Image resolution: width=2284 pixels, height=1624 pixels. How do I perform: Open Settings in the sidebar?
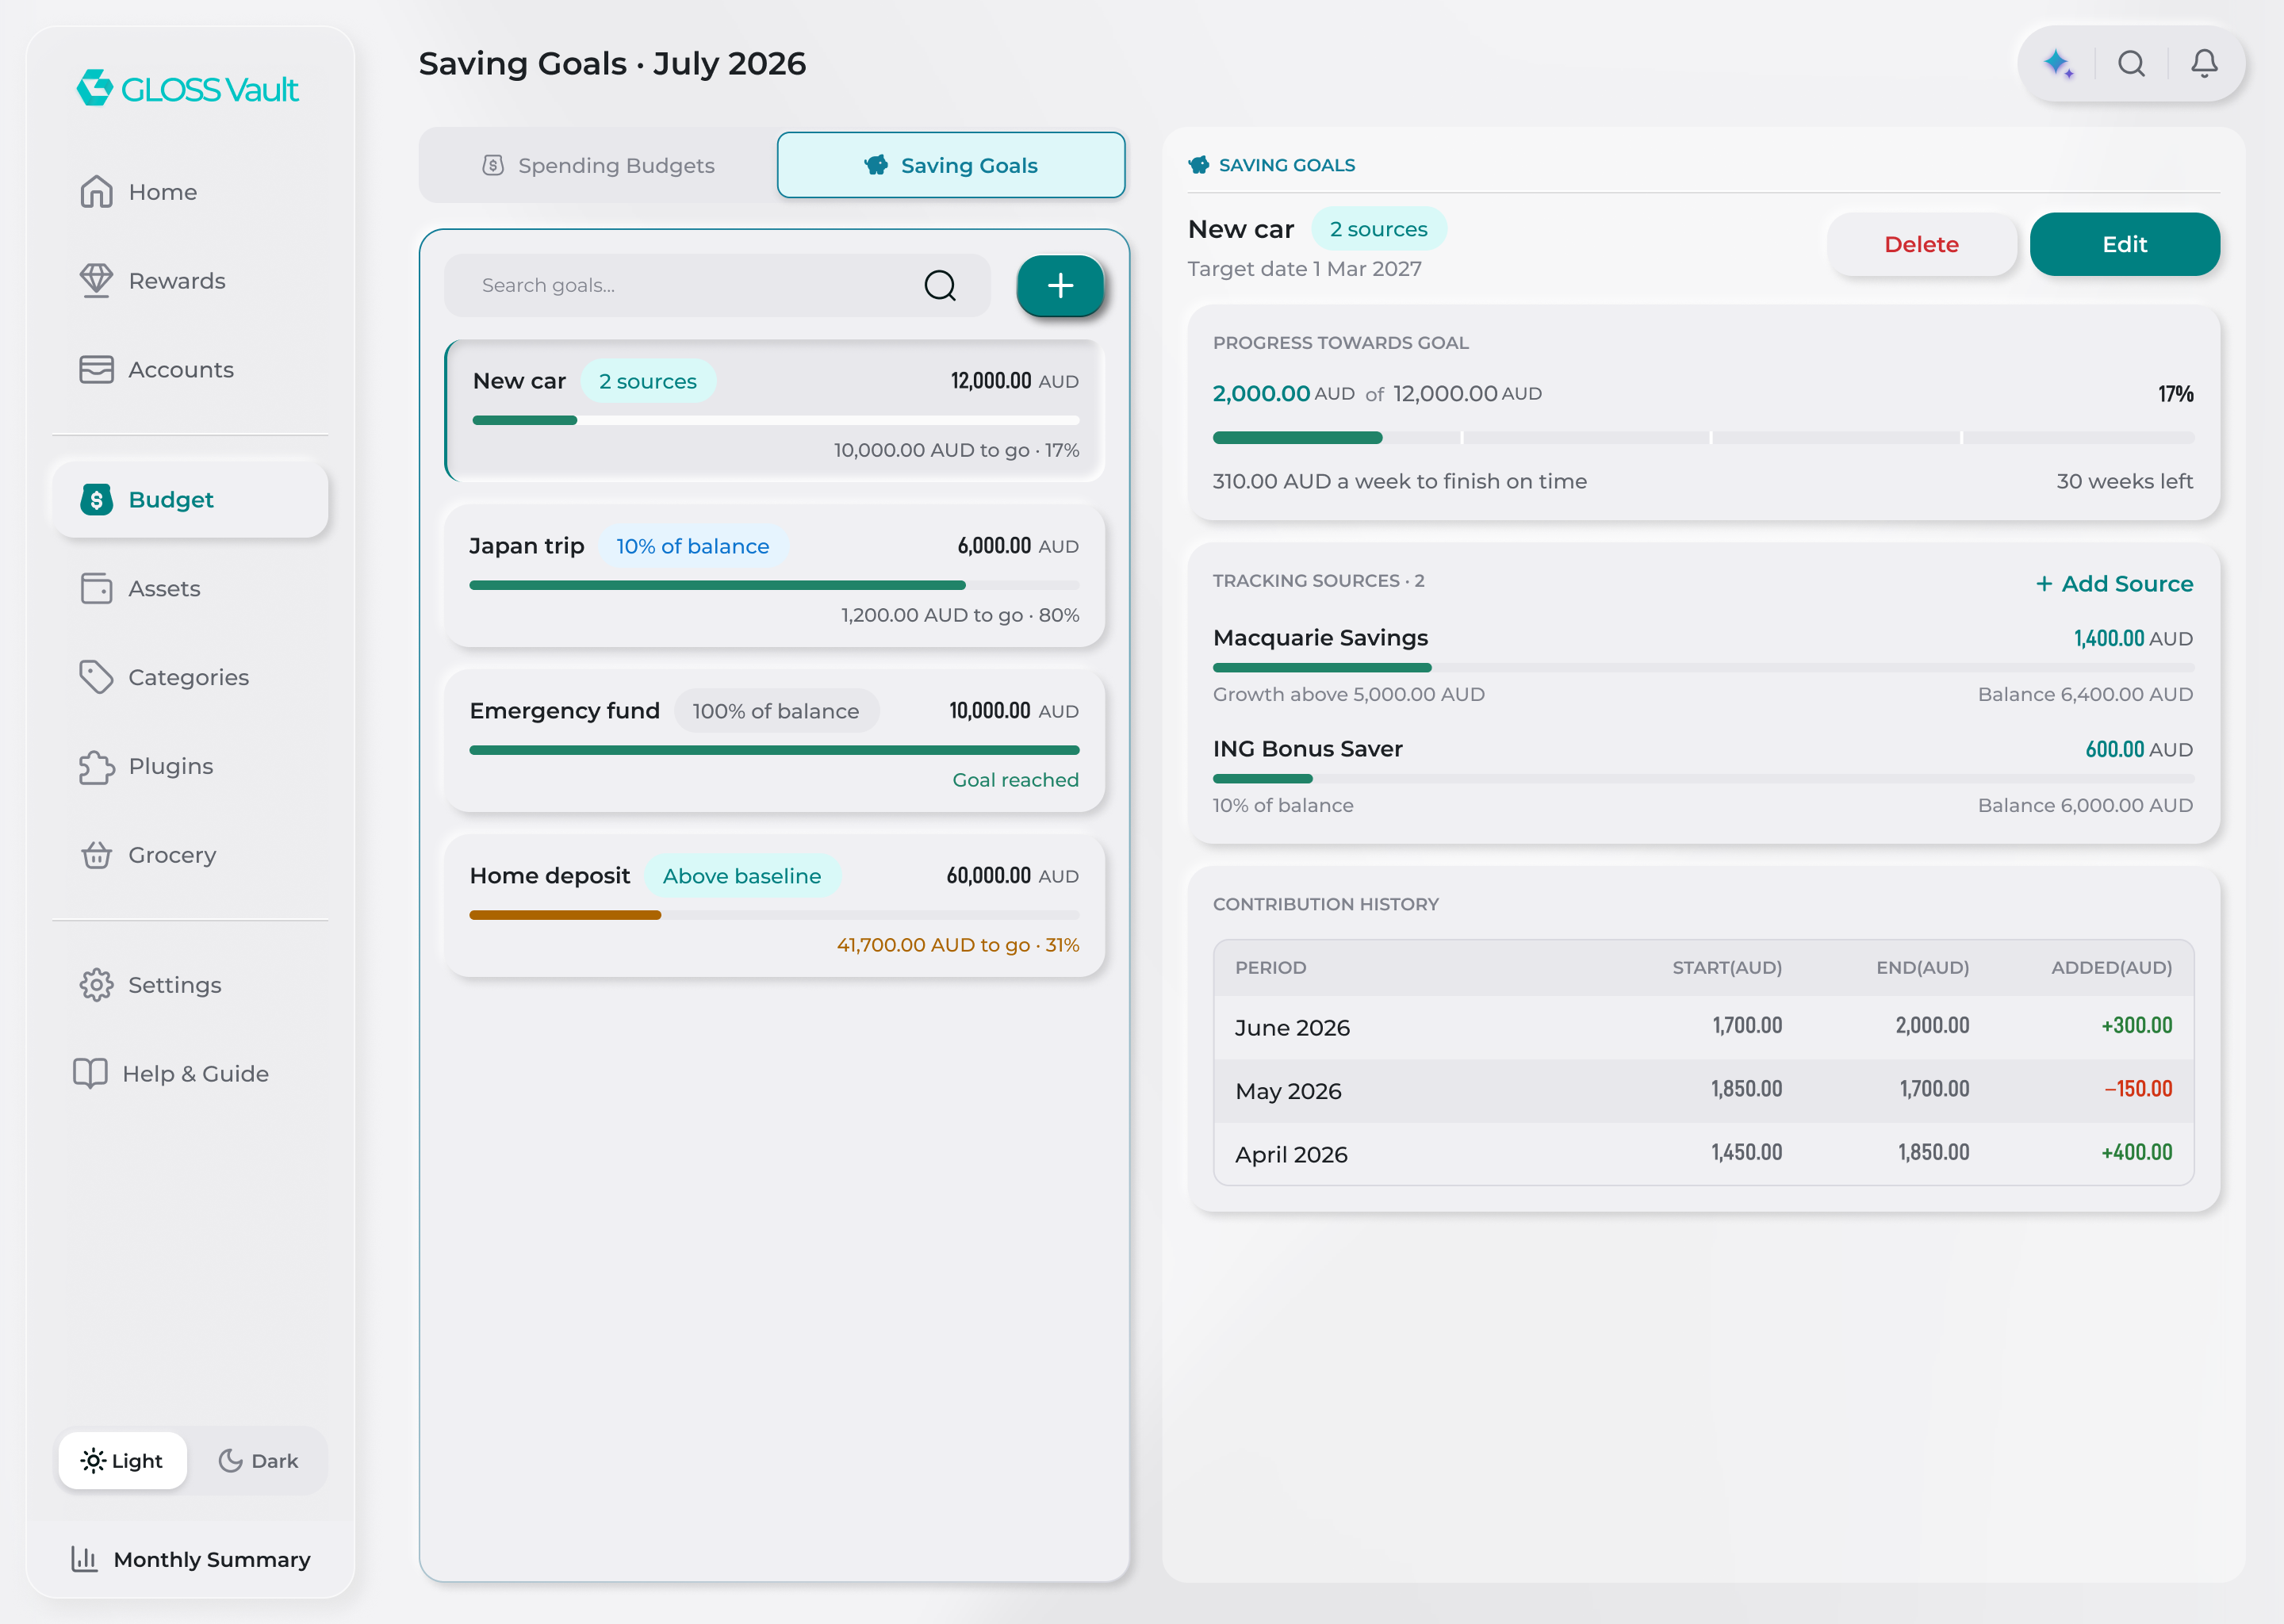click(x=190, y=985)
